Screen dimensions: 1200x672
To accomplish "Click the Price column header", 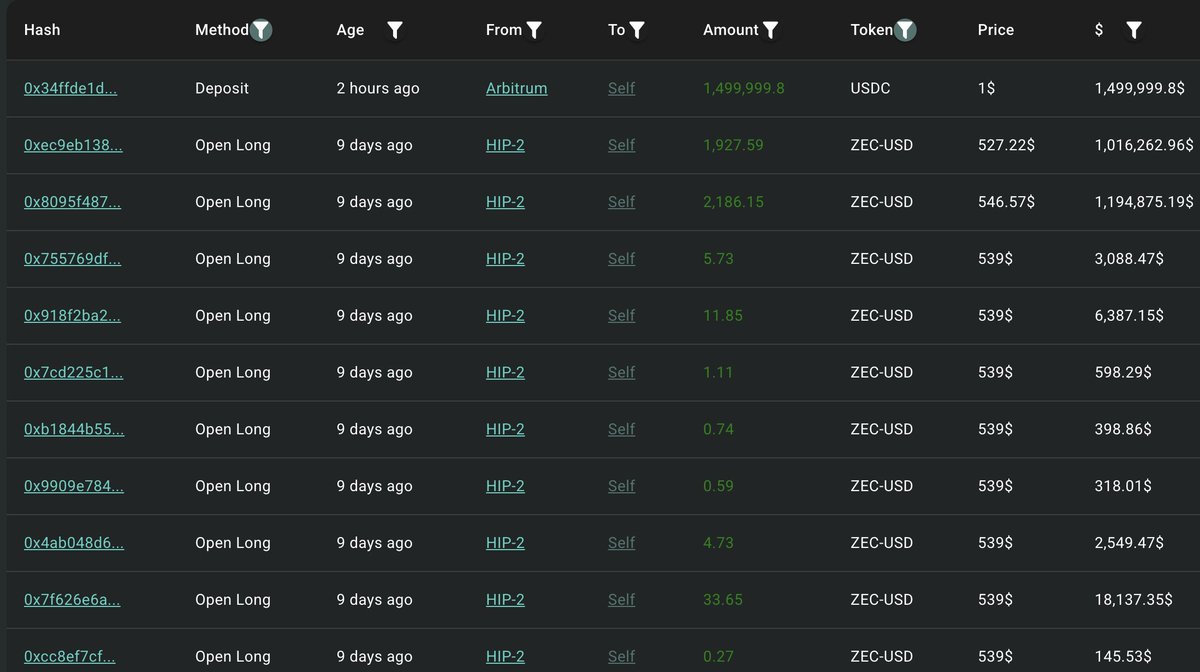I will coord(996,30).
